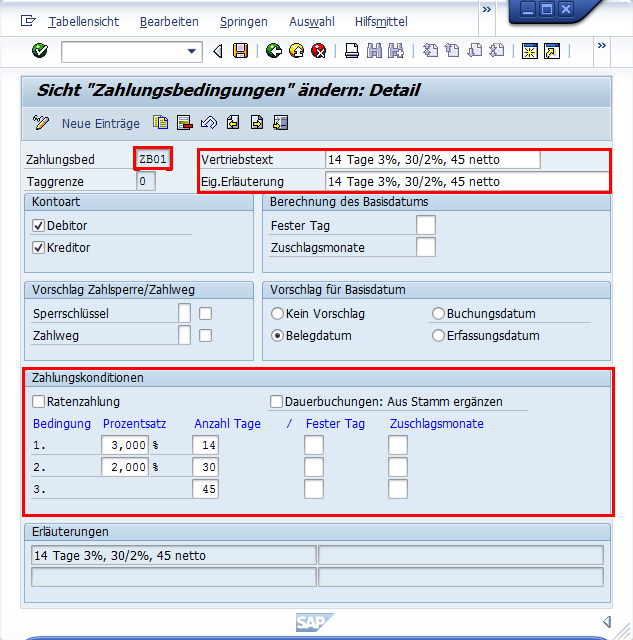
Task: Click the condition 1 Prozentsatz field 3,000
Action: click(125, 445)
